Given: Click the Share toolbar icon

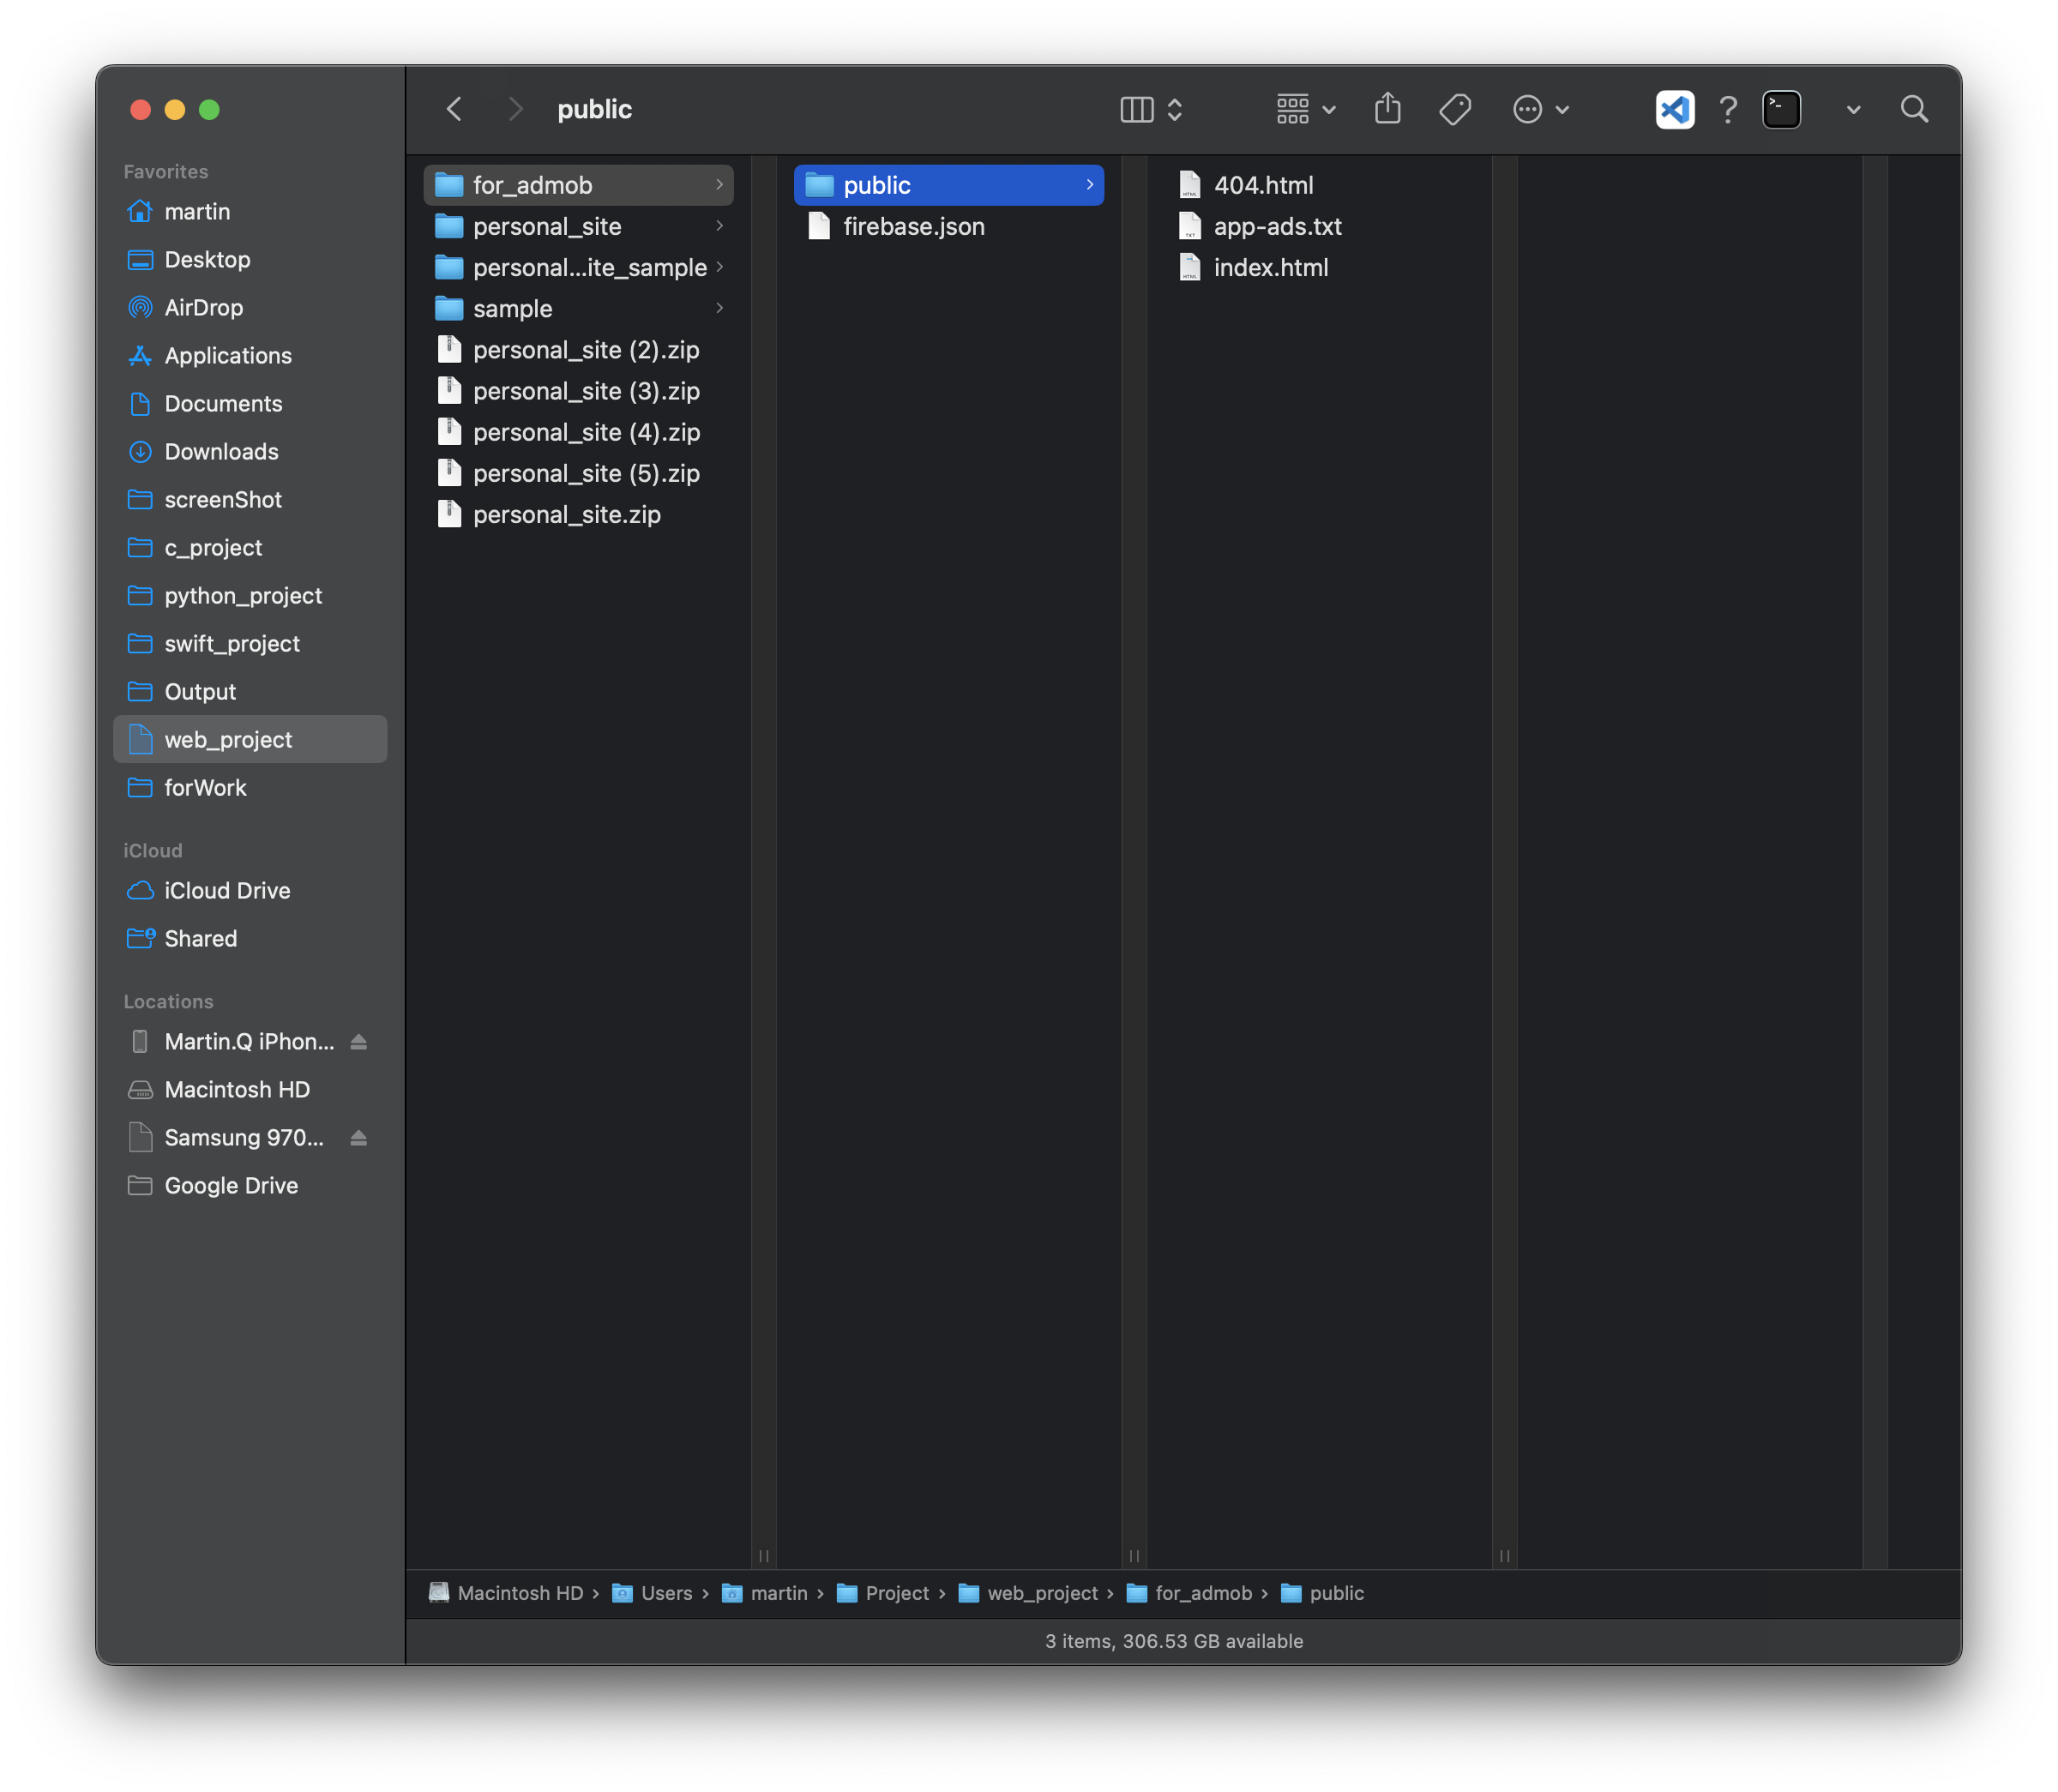Looking at the screenshot, I should (x=1387, y=109).
